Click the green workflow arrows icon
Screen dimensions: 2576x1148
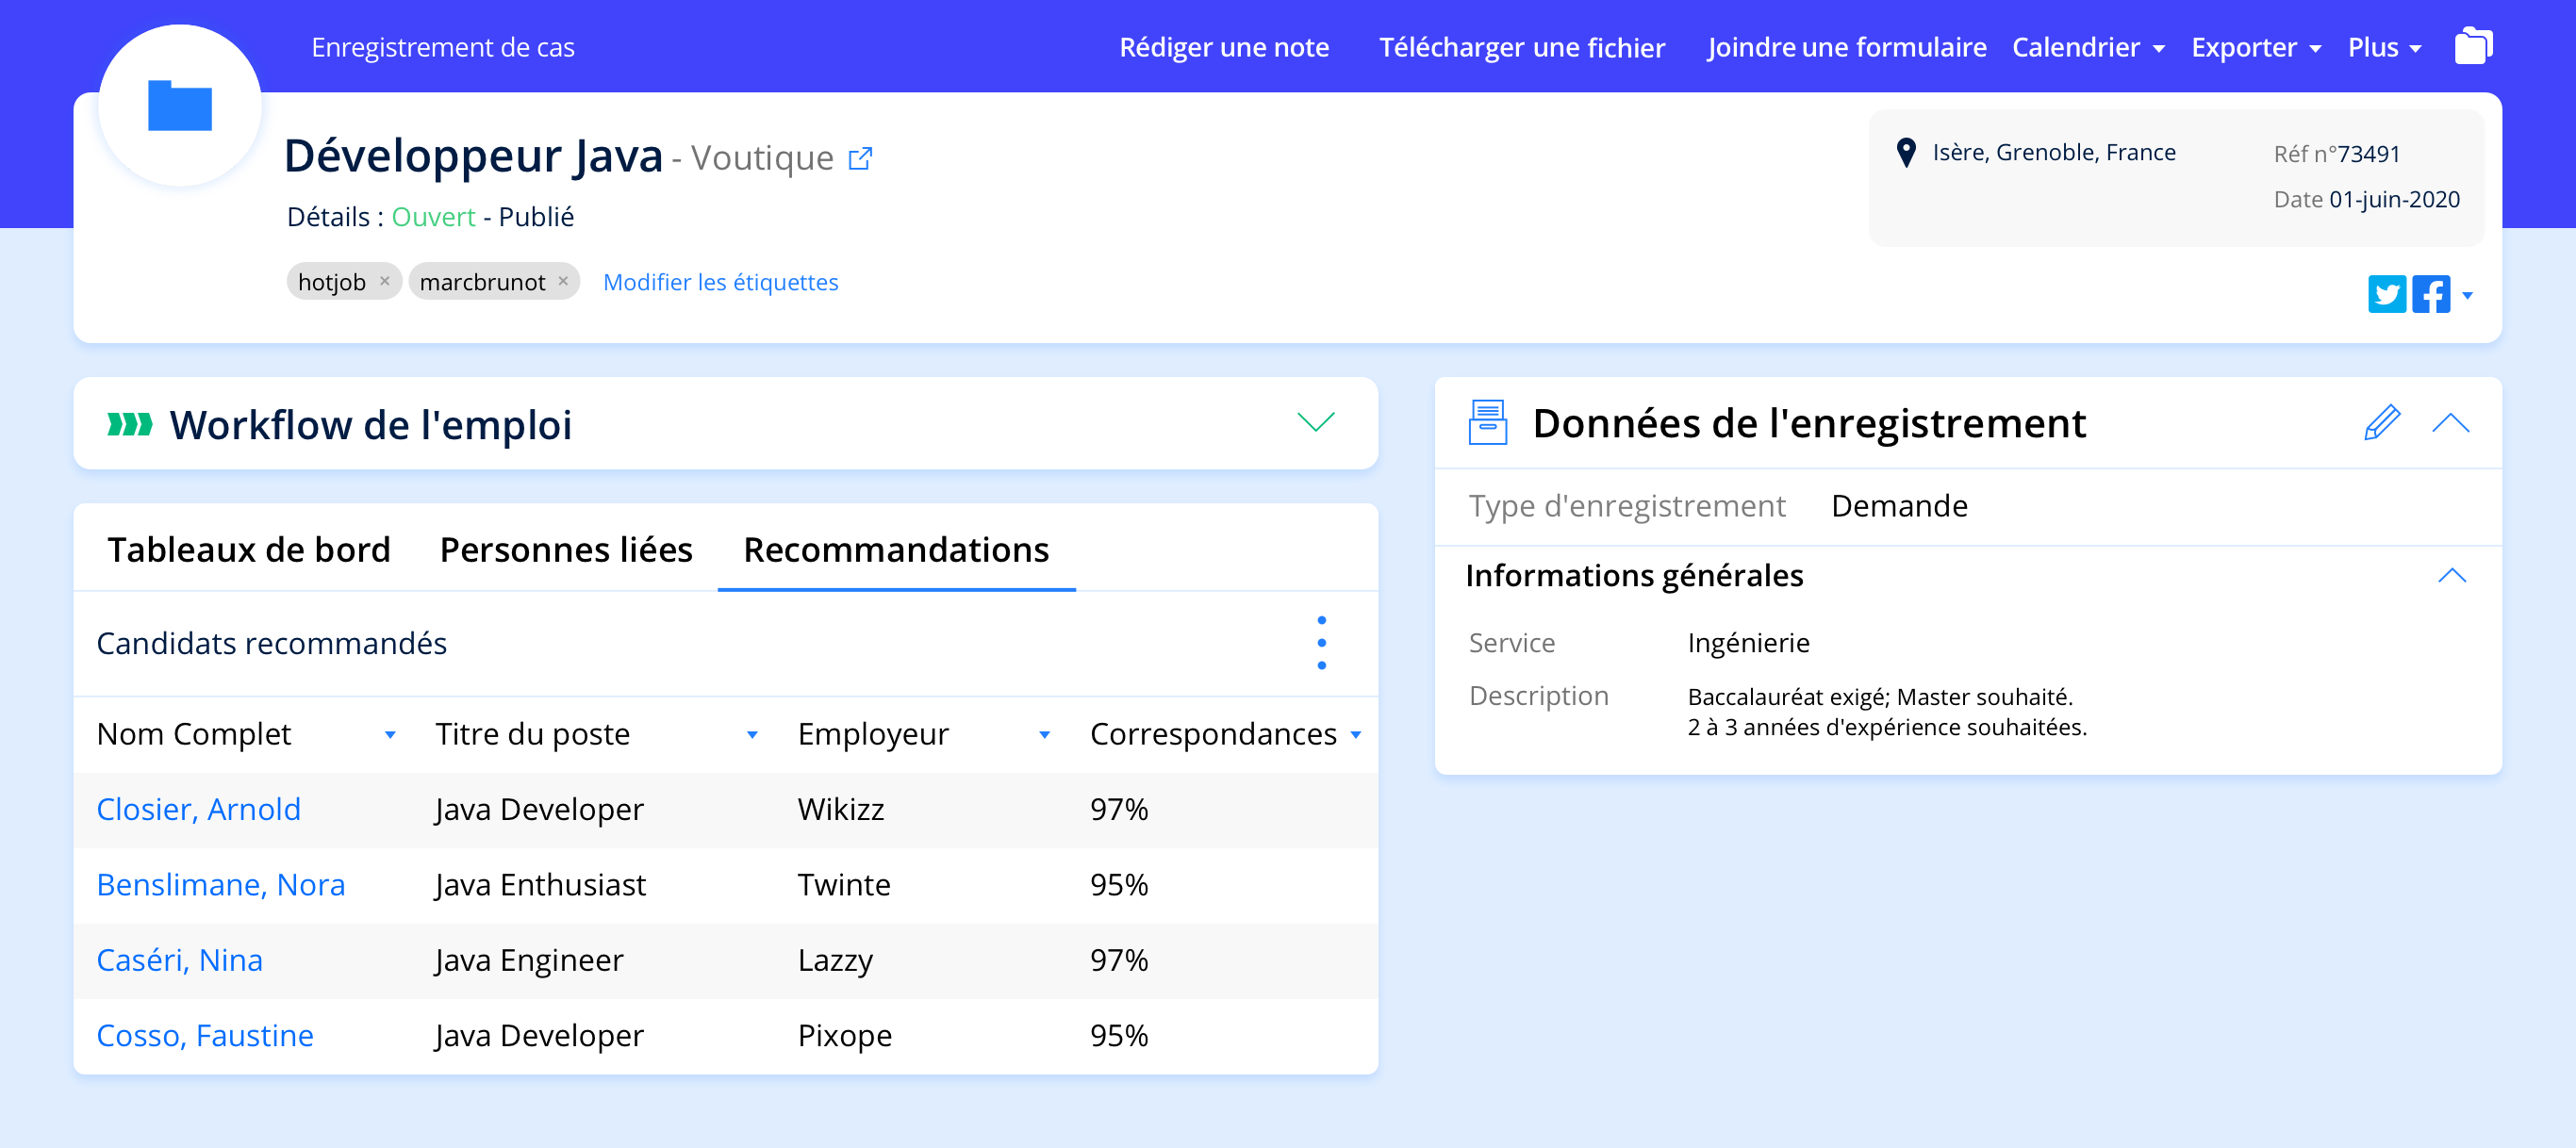[130, 425]
